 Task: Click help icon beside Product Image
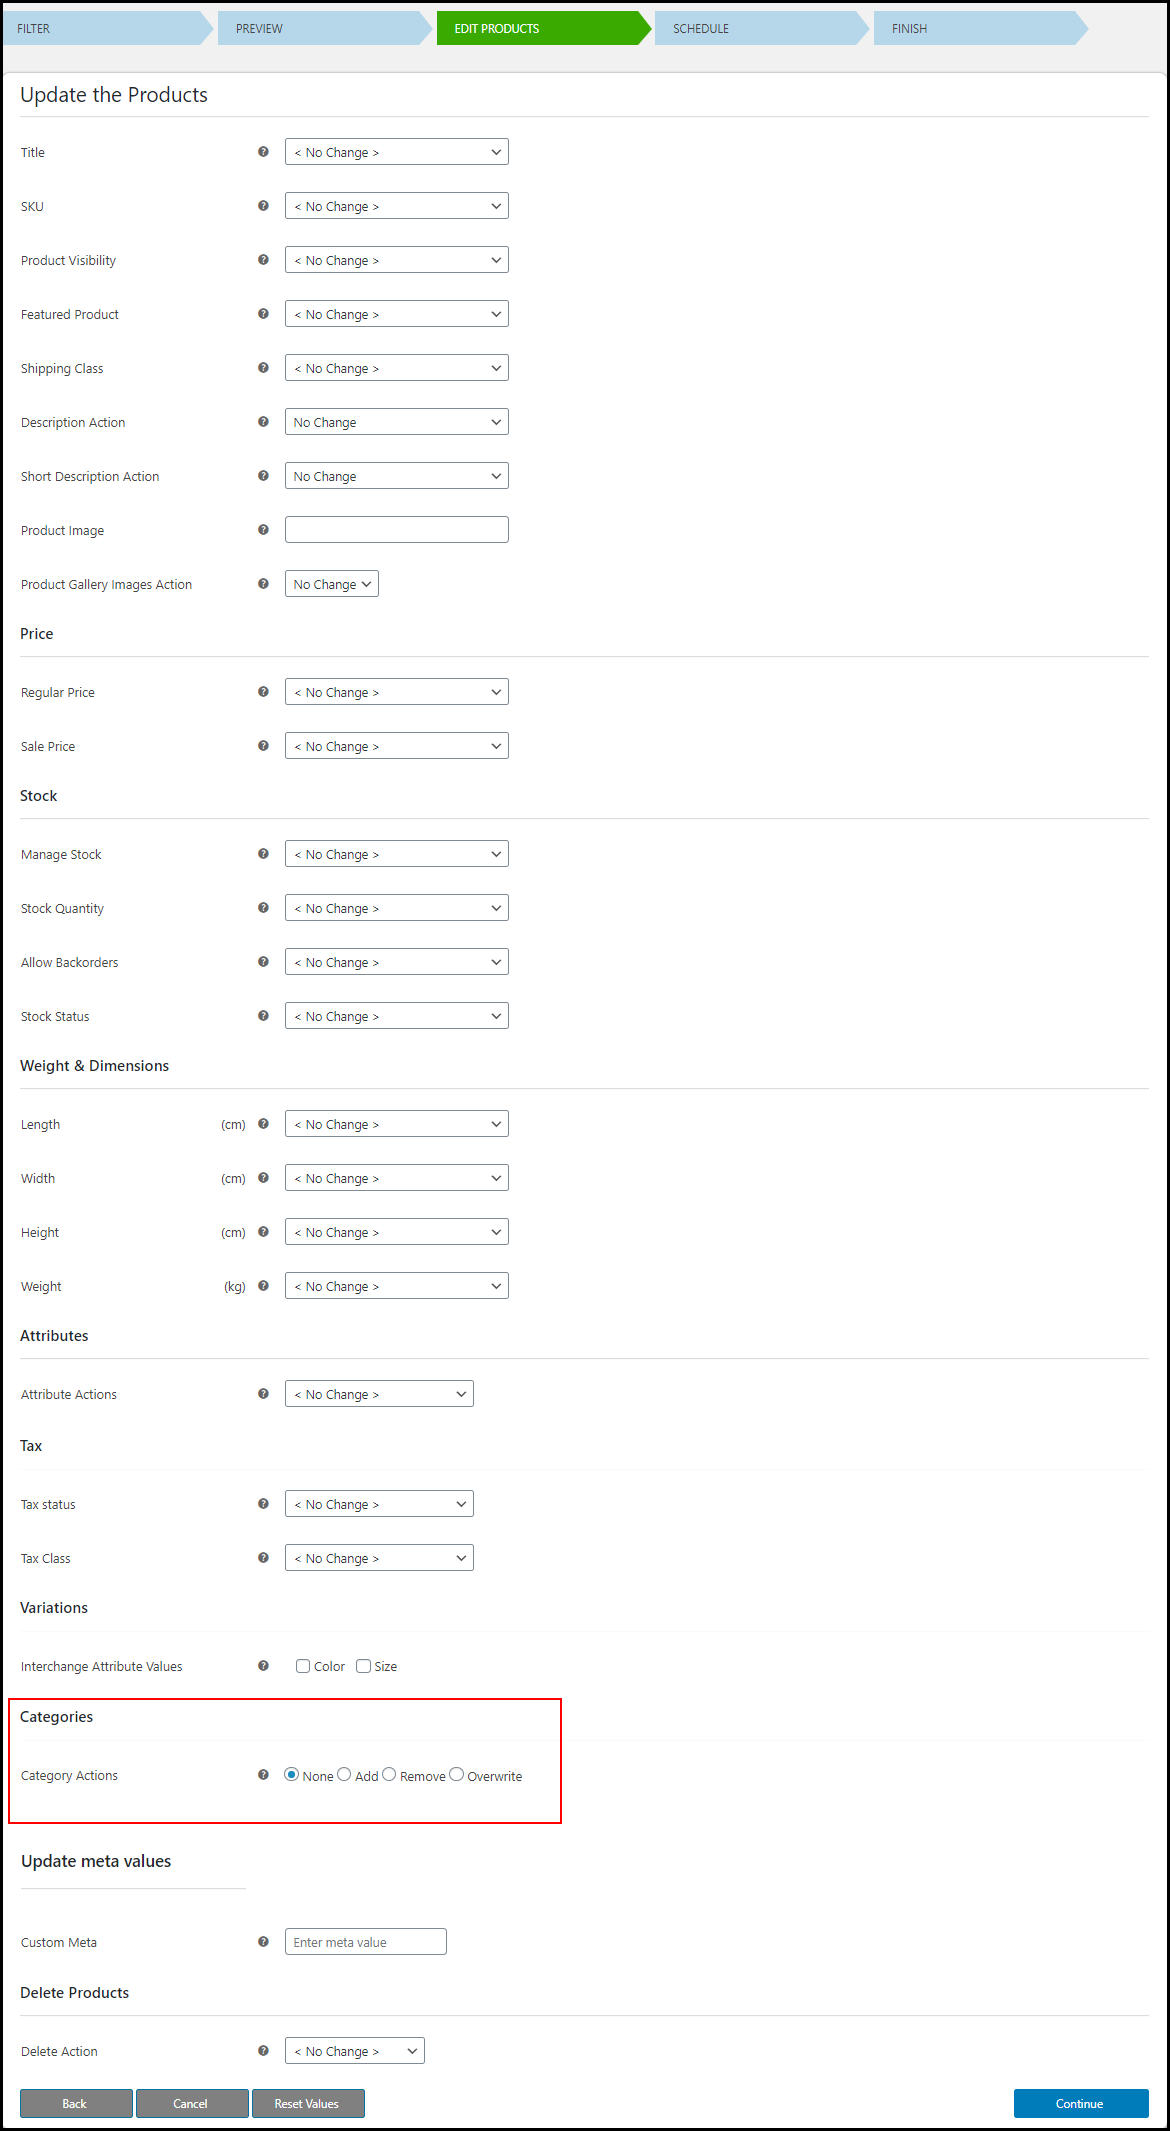pyautogui.click(x=263, y=530)
